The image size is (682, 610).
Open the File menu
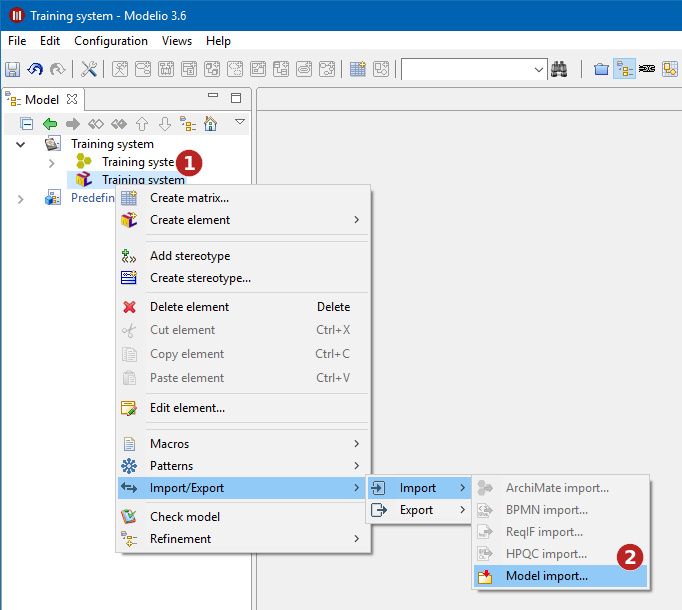tap(17, 41)
